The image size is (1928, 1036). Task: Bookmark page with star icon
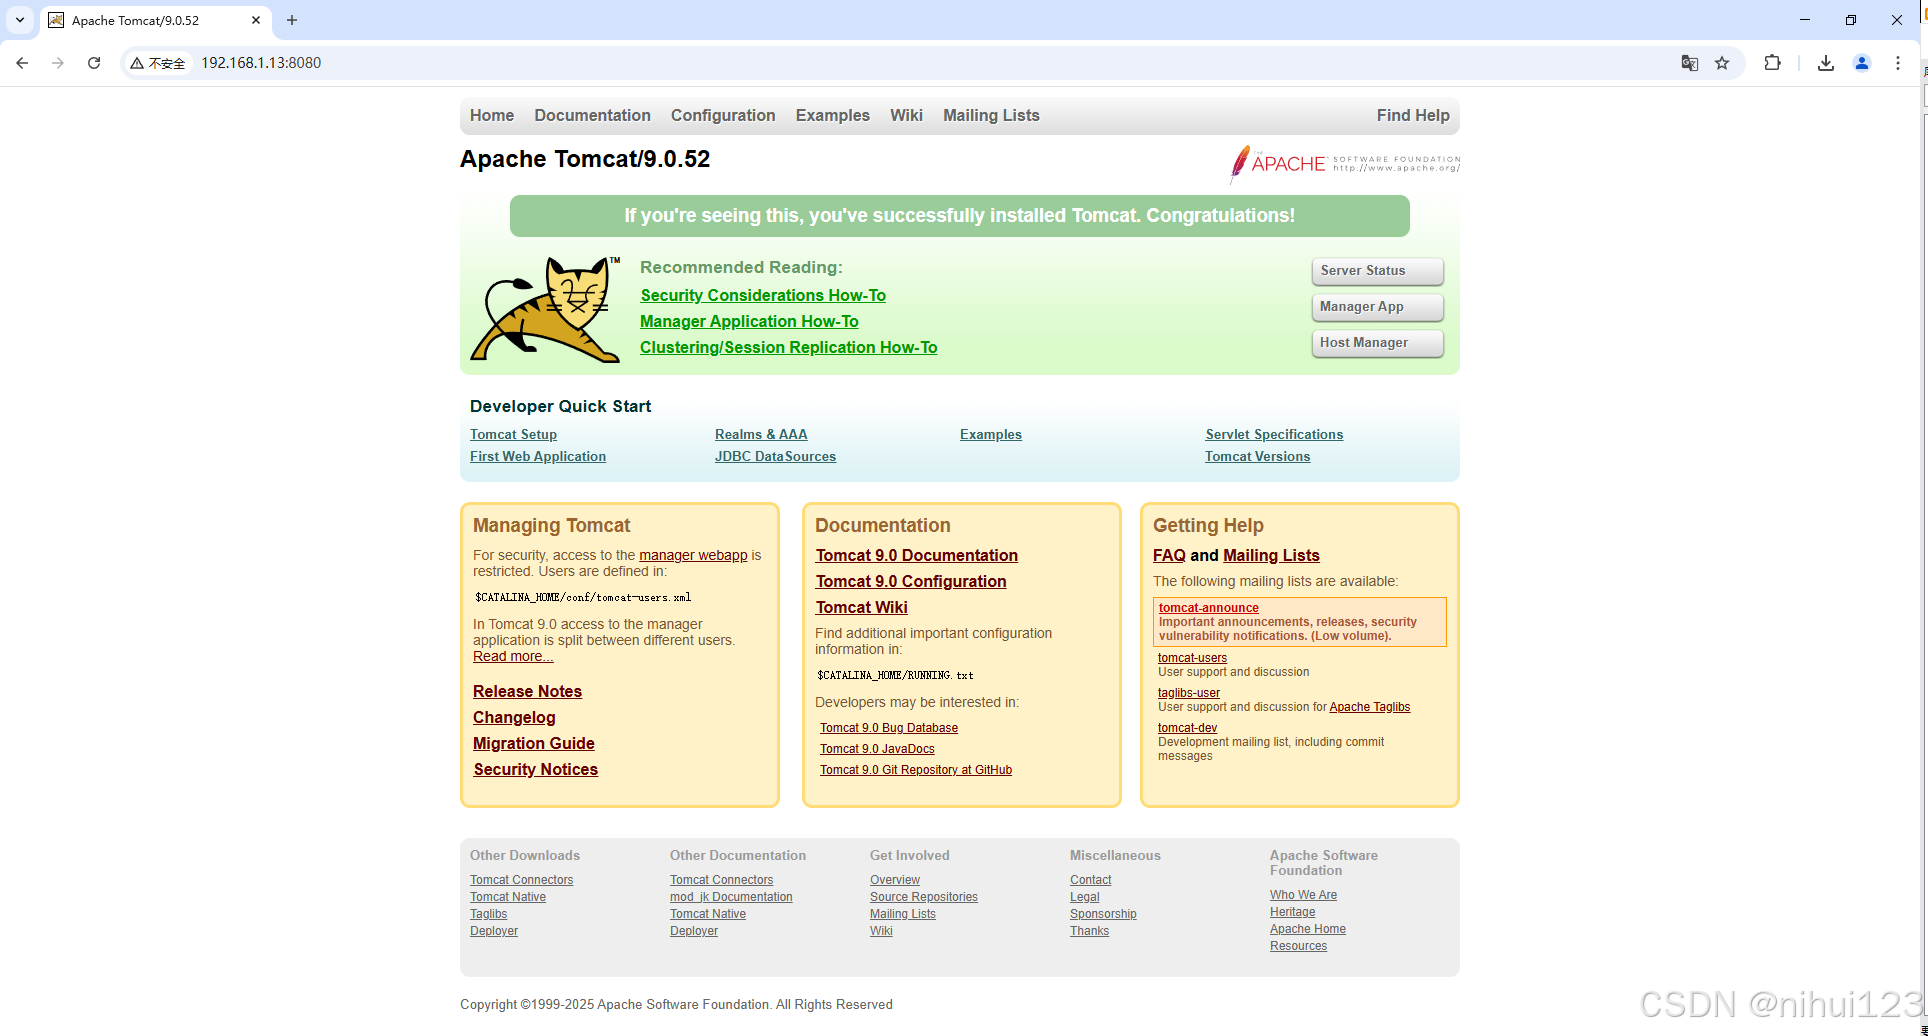coord(1722,63)
